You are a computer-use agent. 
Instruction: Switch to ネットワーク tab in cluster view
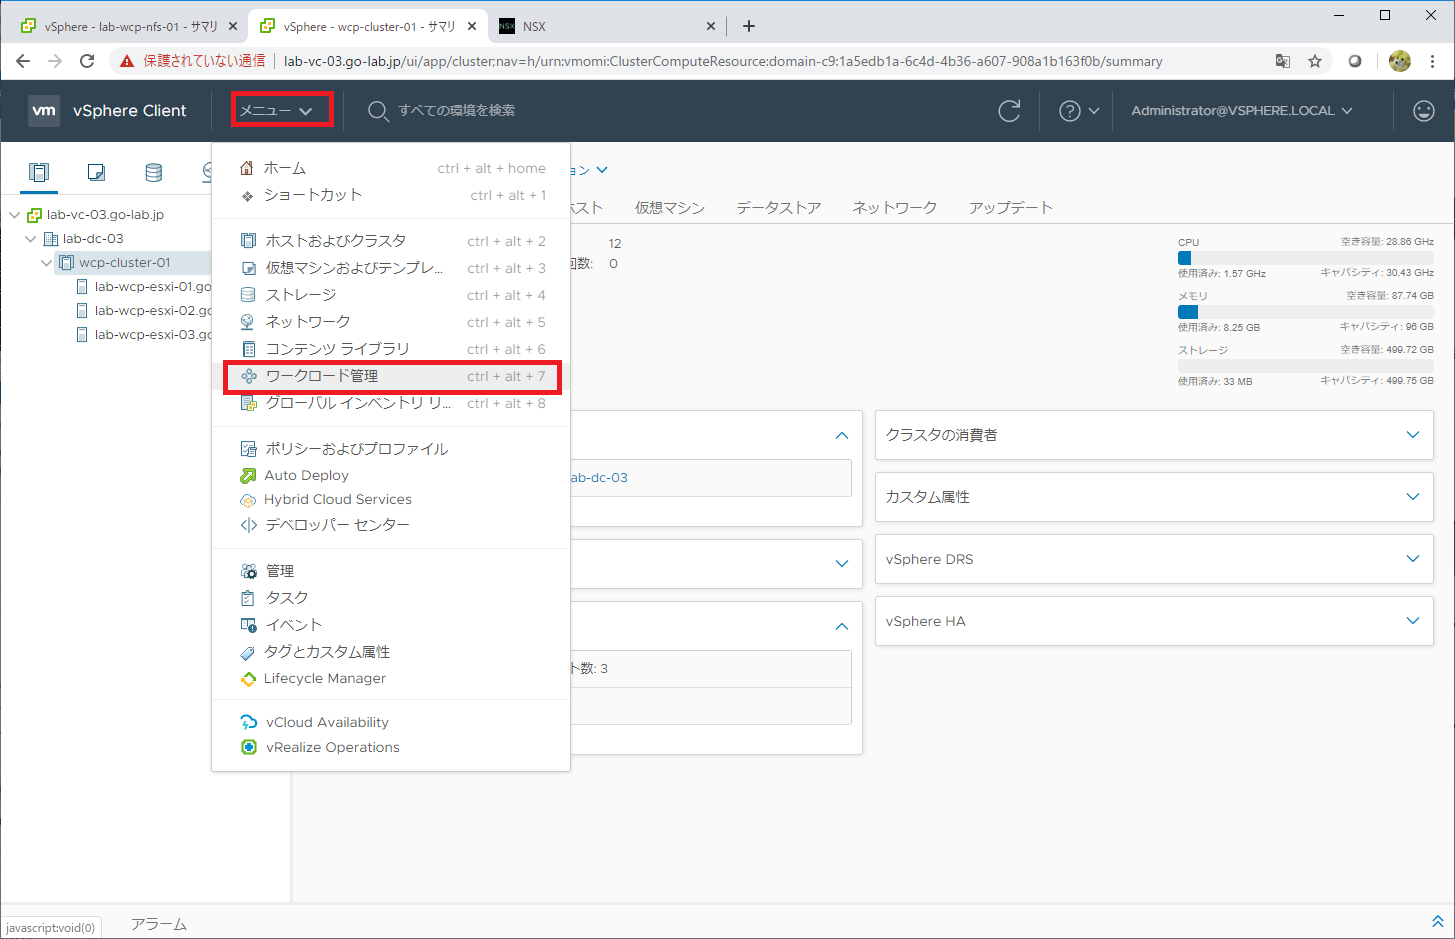click(895, 208)
